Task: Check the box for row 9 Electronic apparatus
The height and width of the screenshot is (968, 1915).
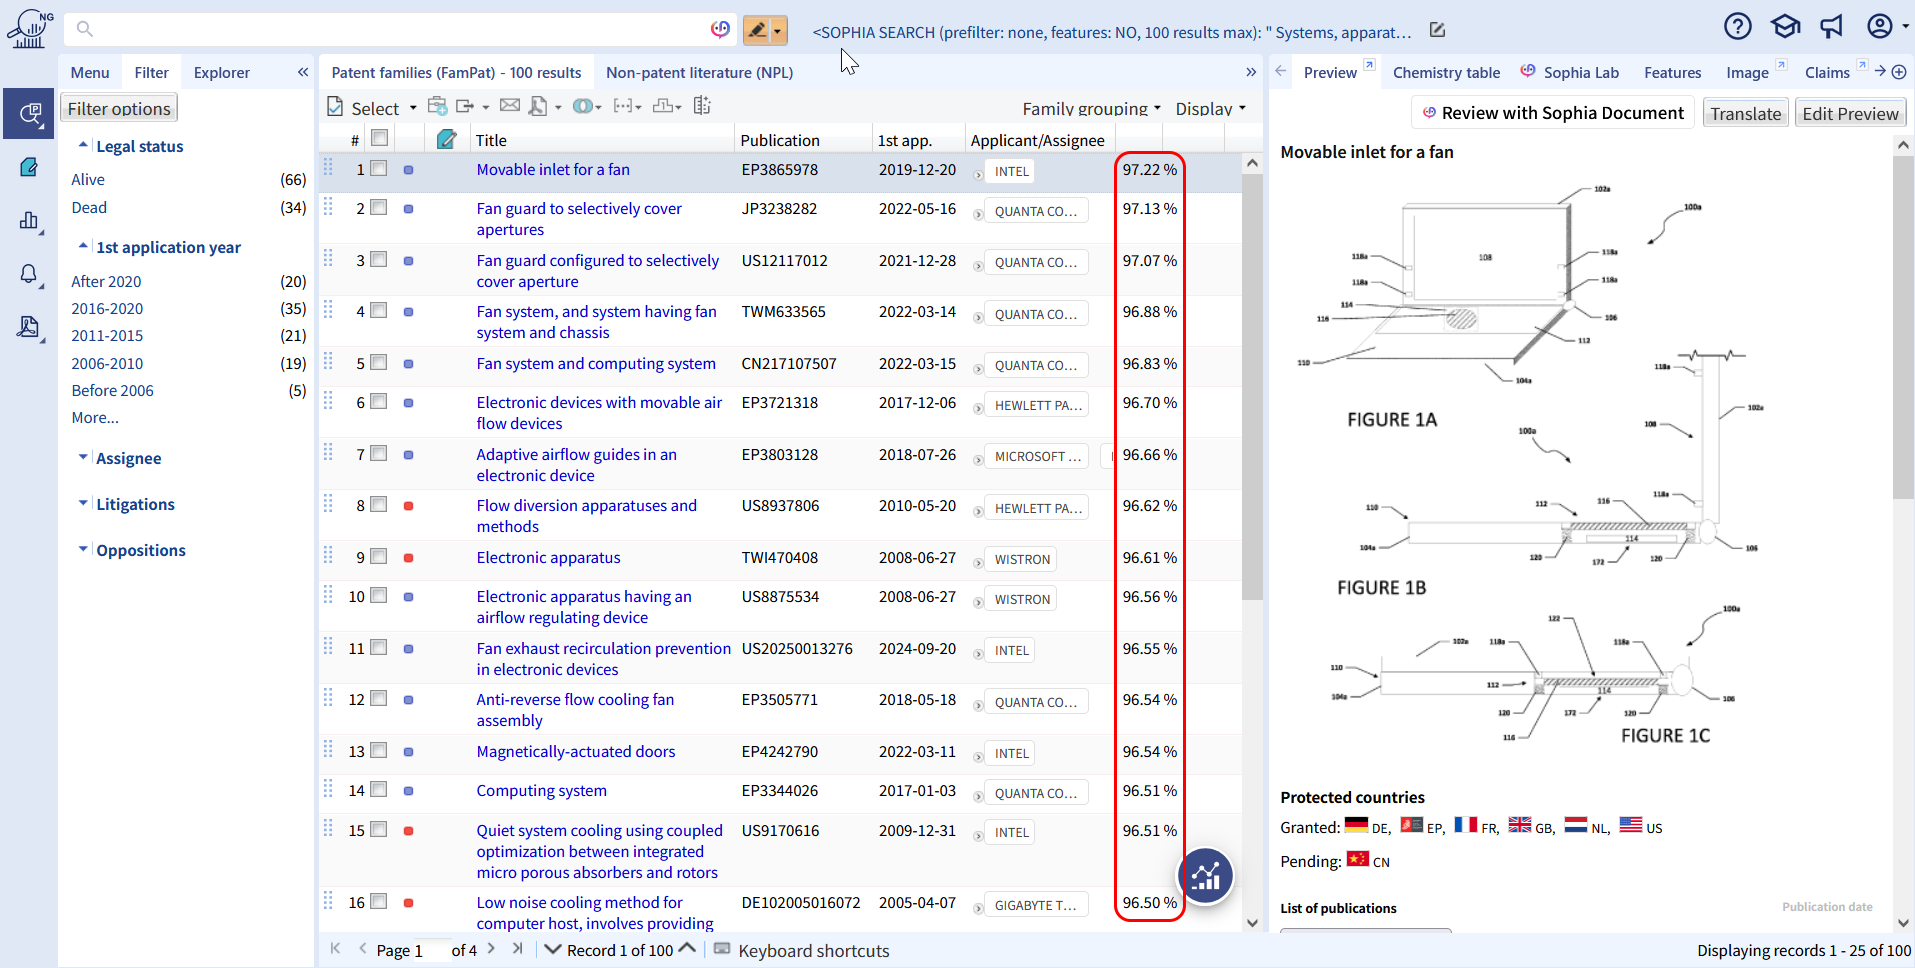Action: pos(378,556)
